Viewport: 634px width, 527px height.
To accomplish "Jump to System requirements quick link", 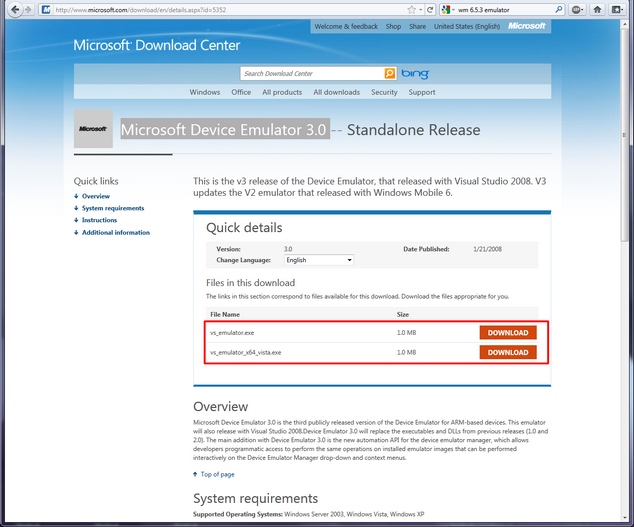I will pyautogui.click(x=113, y=208).
